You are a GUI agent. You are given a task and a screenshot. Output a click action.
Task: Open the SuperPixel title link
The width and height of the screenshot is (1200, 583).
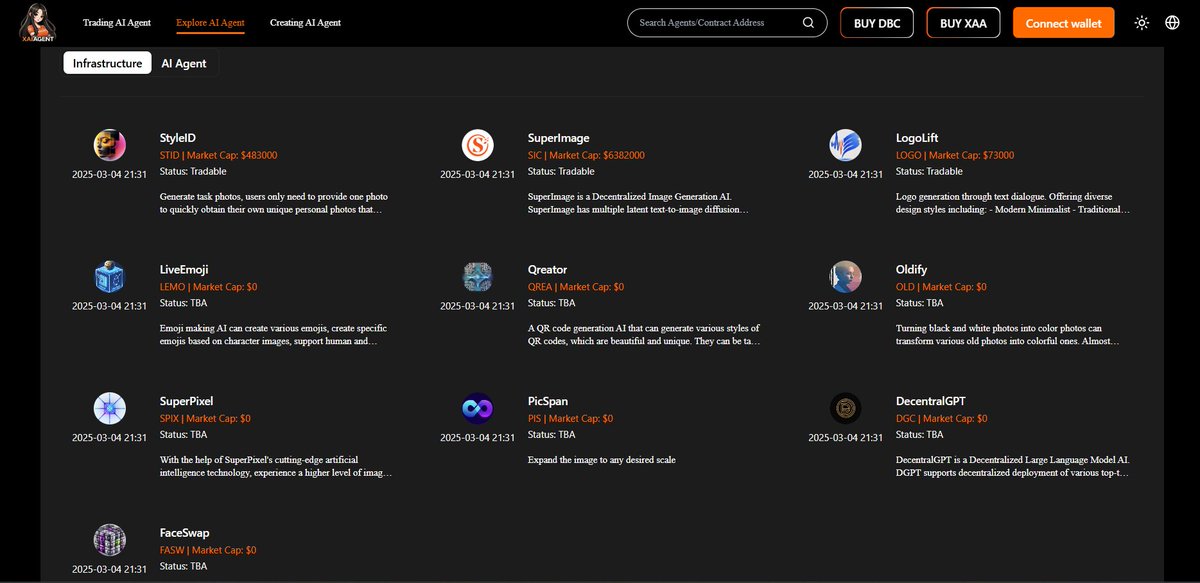tap(187, 401)
